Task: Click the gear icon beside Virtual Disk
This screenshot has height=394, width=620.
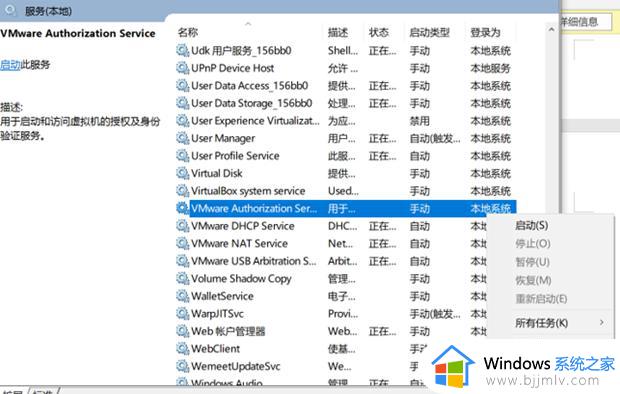Action: 182,173
